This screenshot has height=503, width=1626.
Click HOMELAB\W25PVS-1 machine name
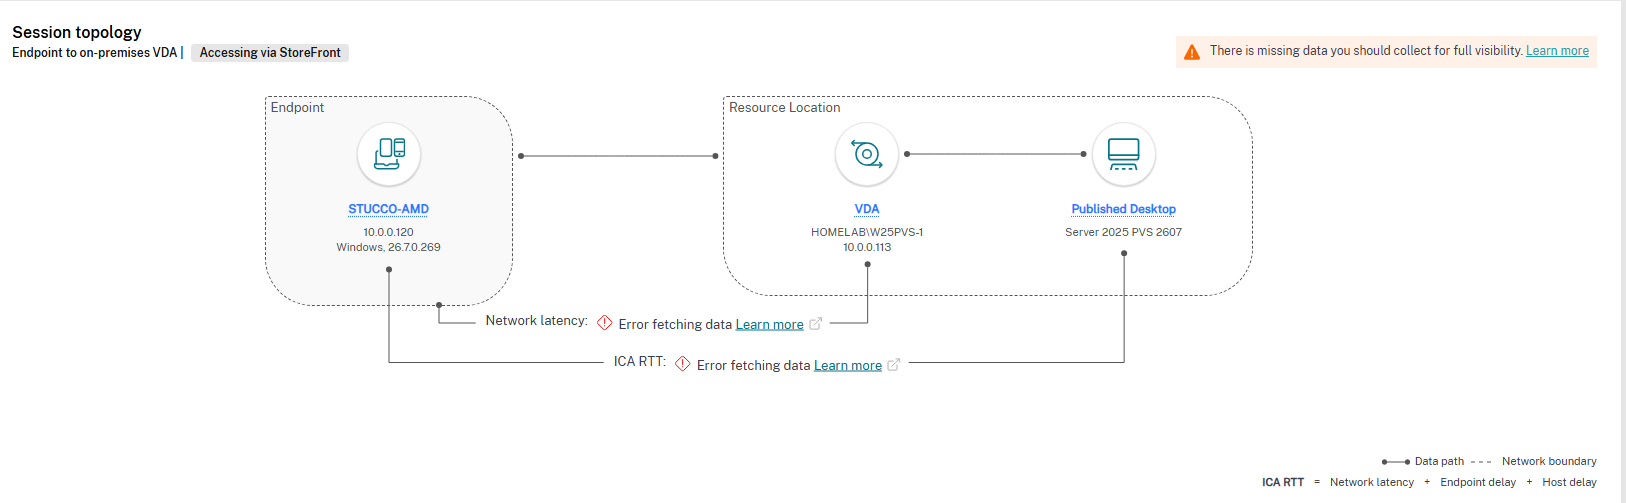(x=867, y=232)
